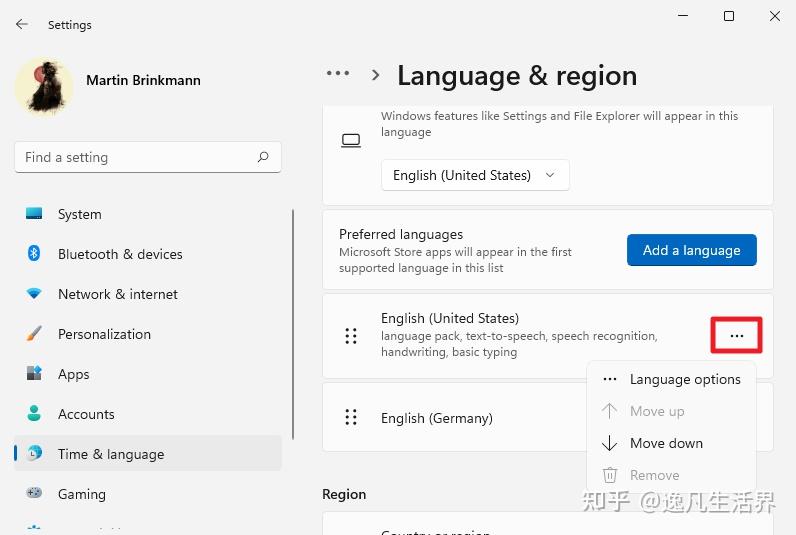Image resolution: width=796 pixels, height=535 pixels.
Task: Click the Gaming controller icon
Action: 34,492
